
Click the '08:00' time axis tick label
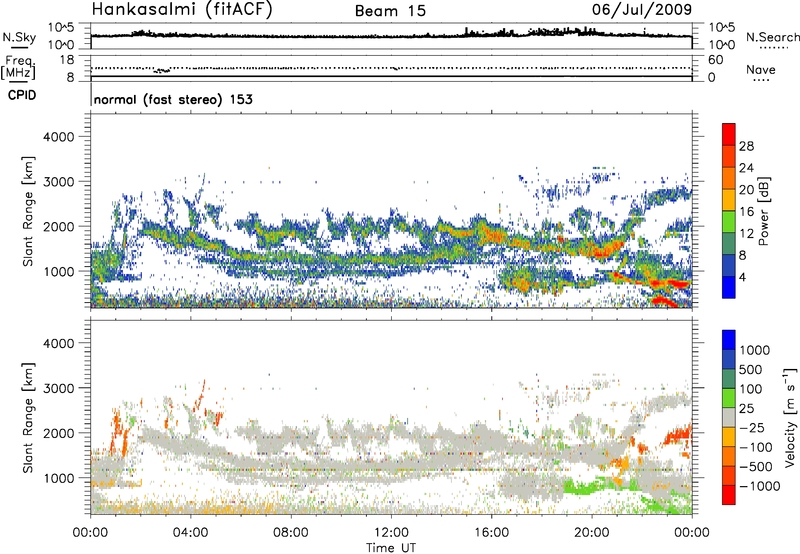coord(291,533)
